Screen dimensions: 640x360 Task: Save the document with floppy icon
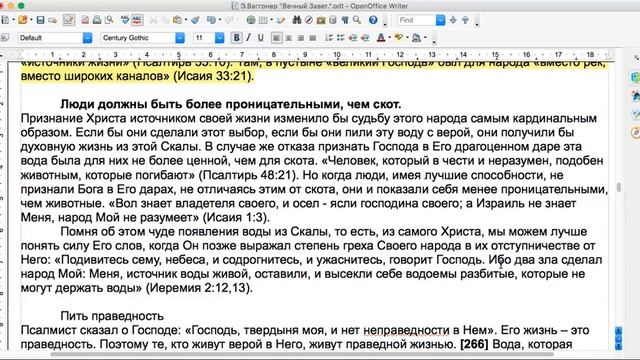pyautogui.click(x=40, y=20)
